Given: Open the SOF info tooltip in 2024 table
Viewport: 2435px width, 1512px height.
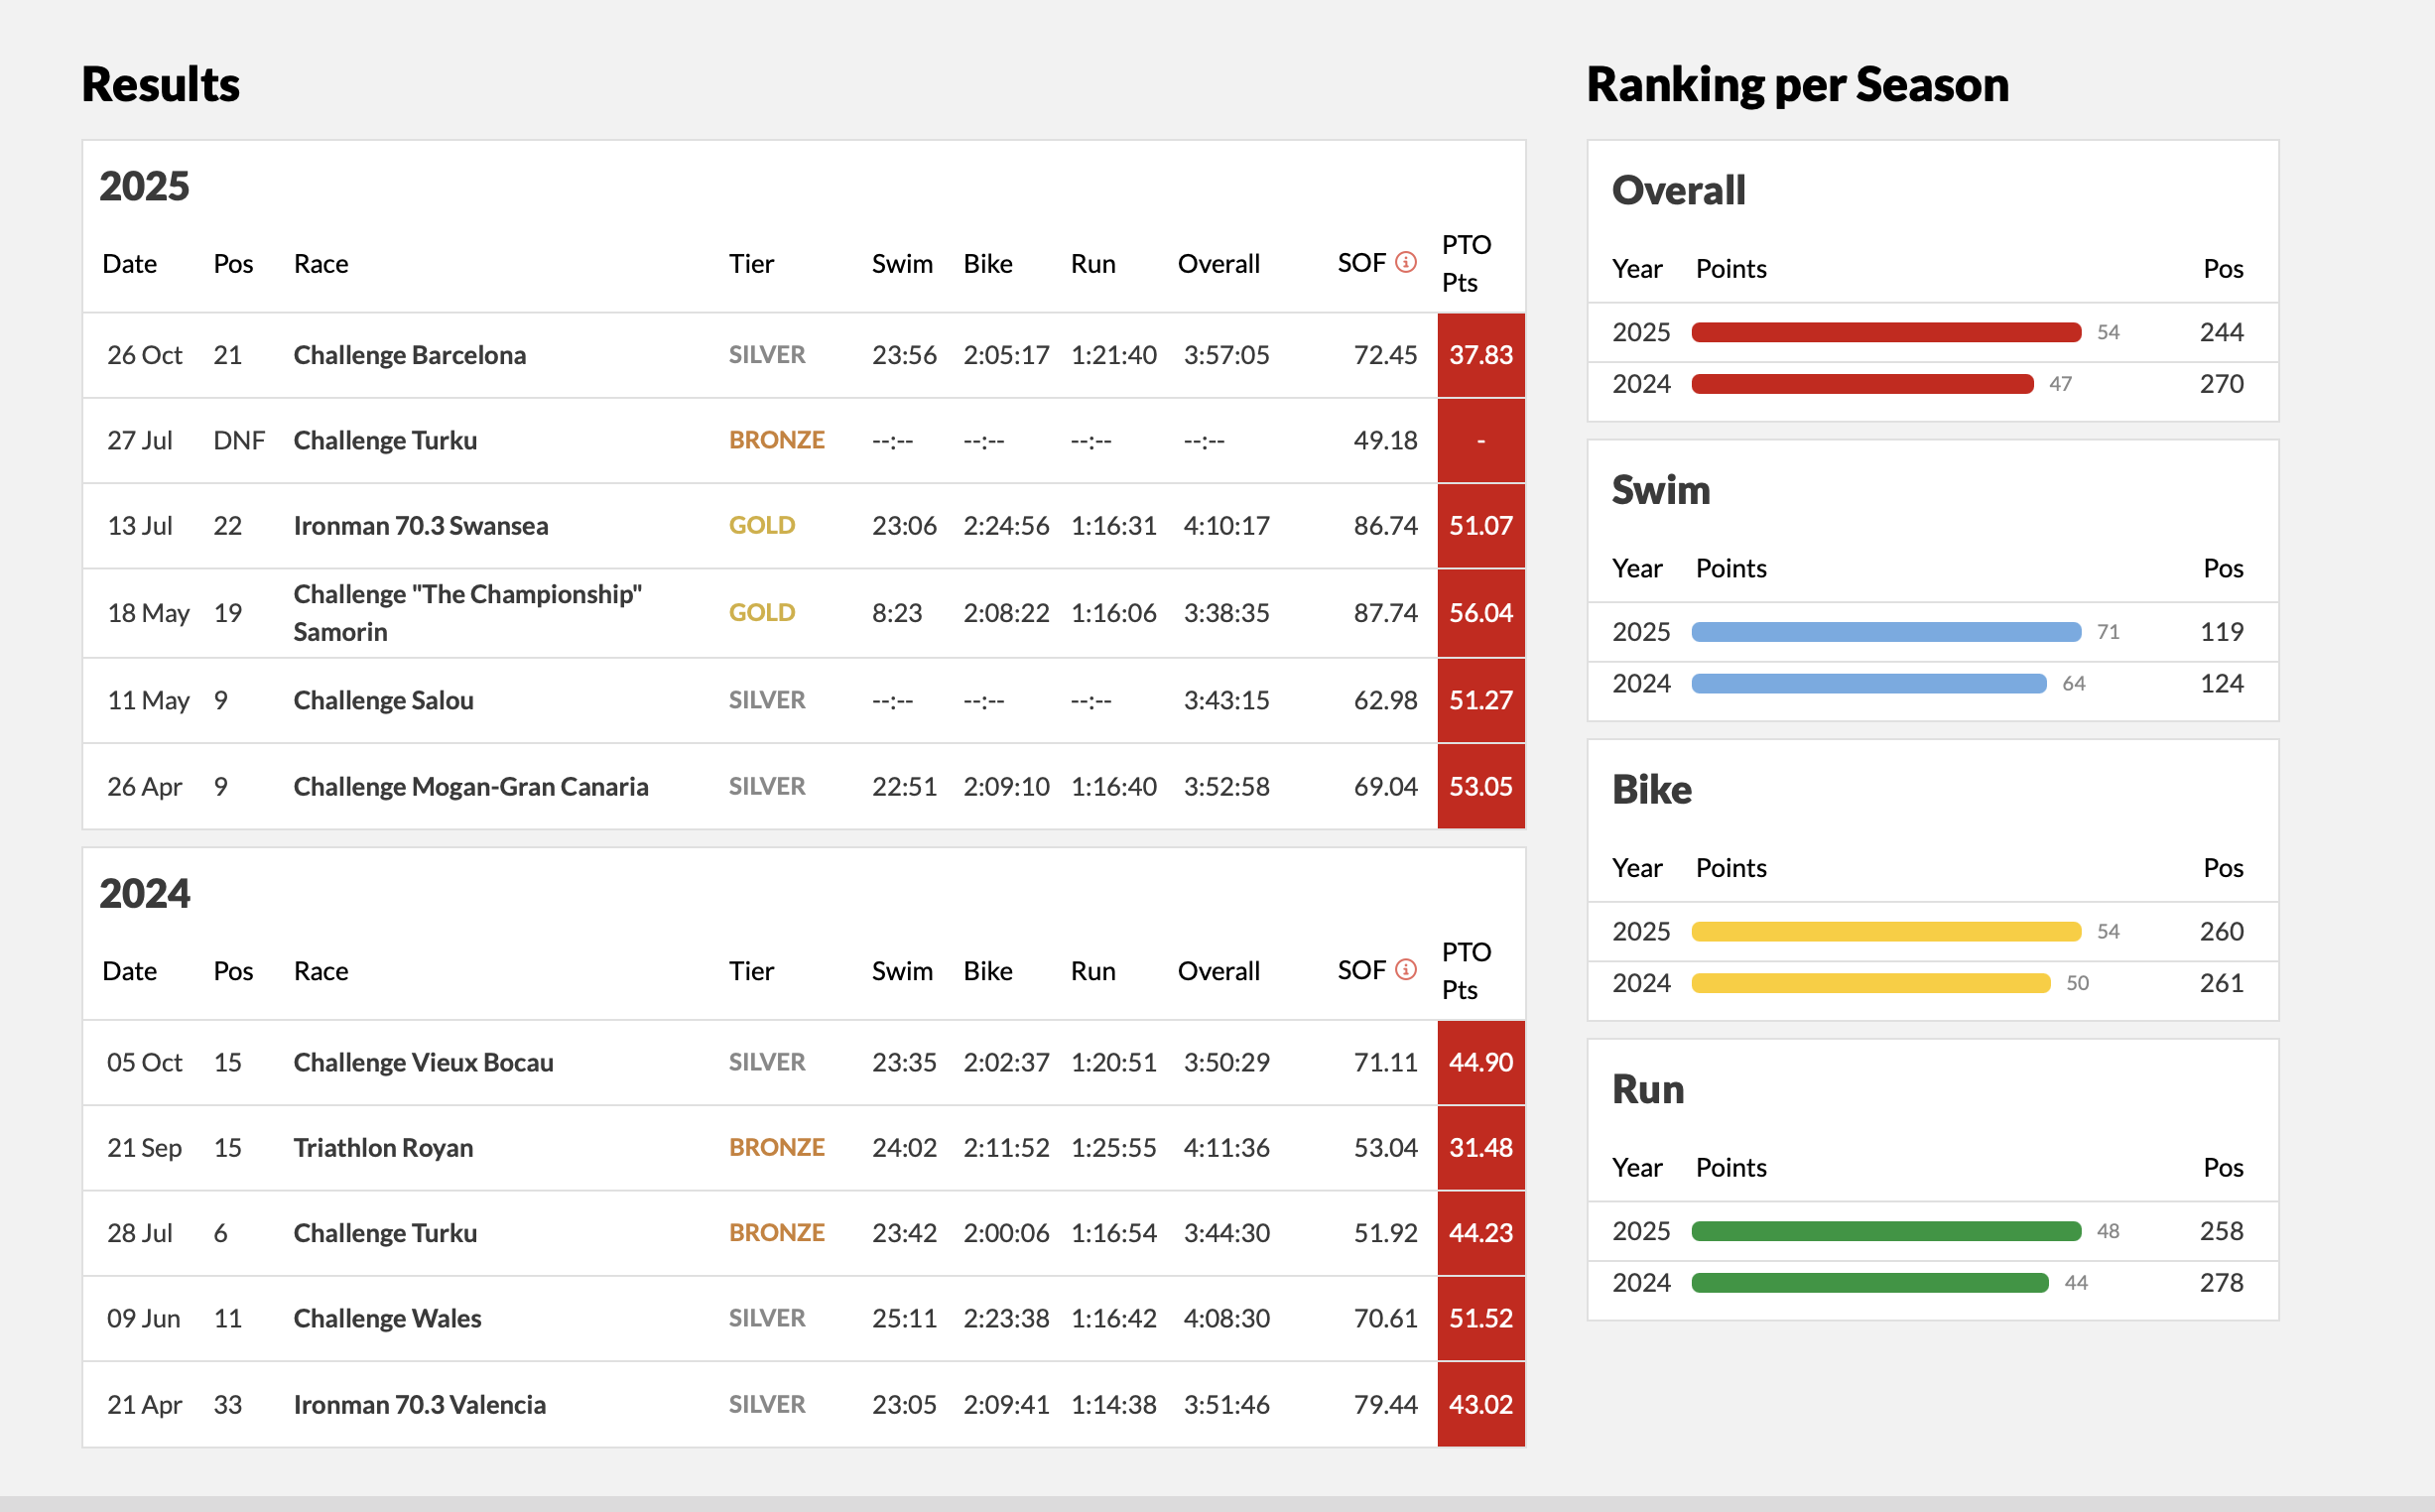Looking at the screenshot, I should (1405, 970).
